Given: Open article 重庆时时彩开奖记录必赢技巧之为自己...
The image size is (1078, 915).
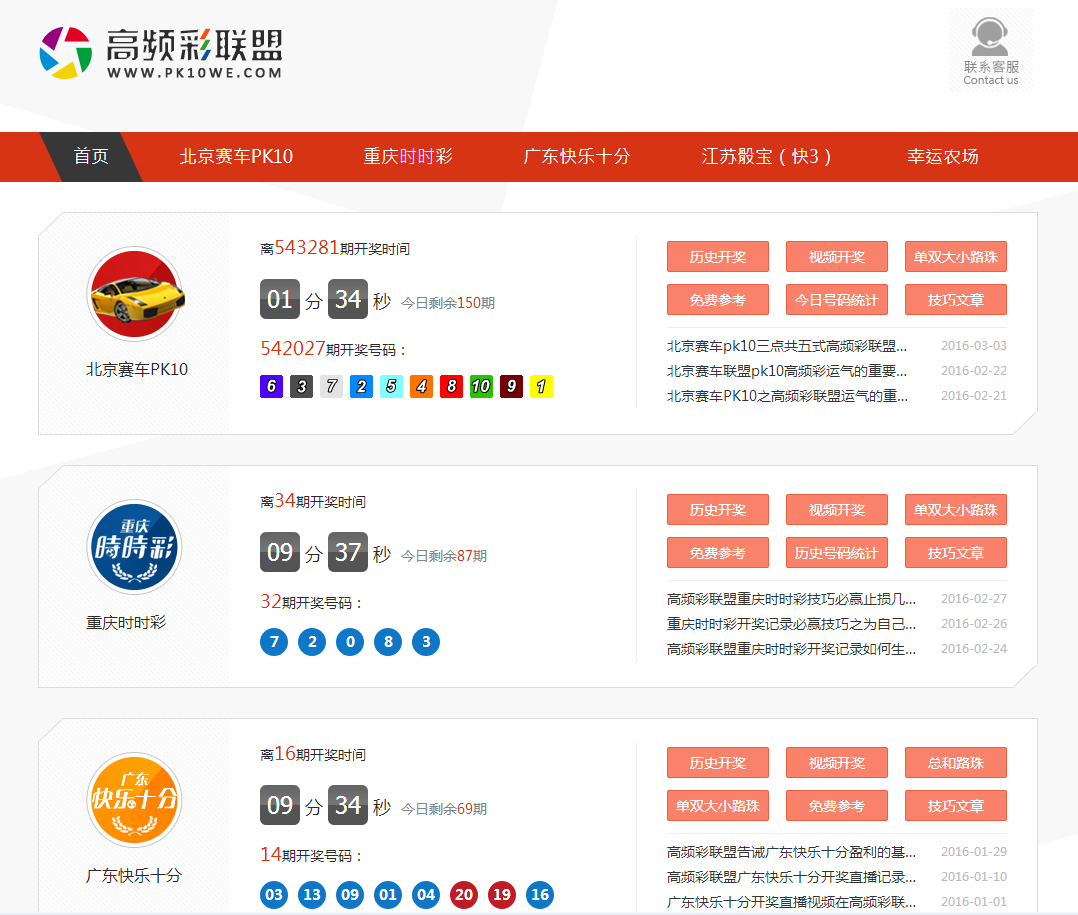Looking at the screenshot, I should click(x=791, y=624).
